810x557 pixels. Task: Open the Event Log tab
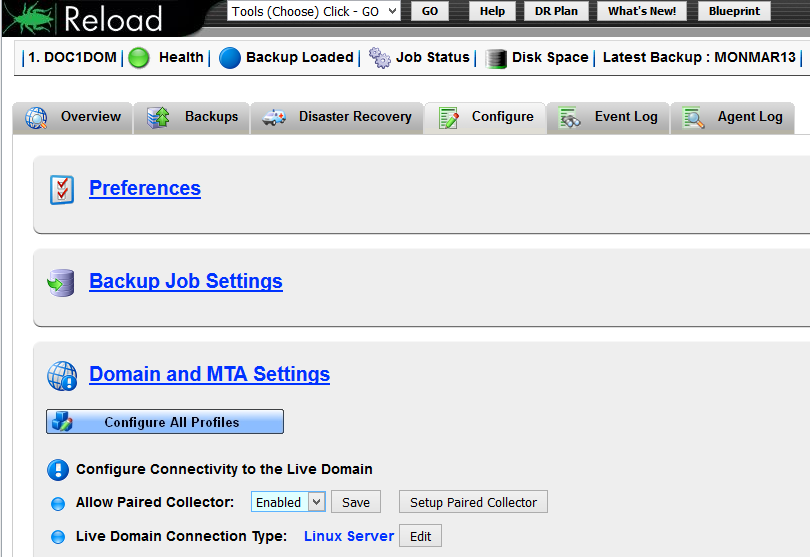(608, 117)
